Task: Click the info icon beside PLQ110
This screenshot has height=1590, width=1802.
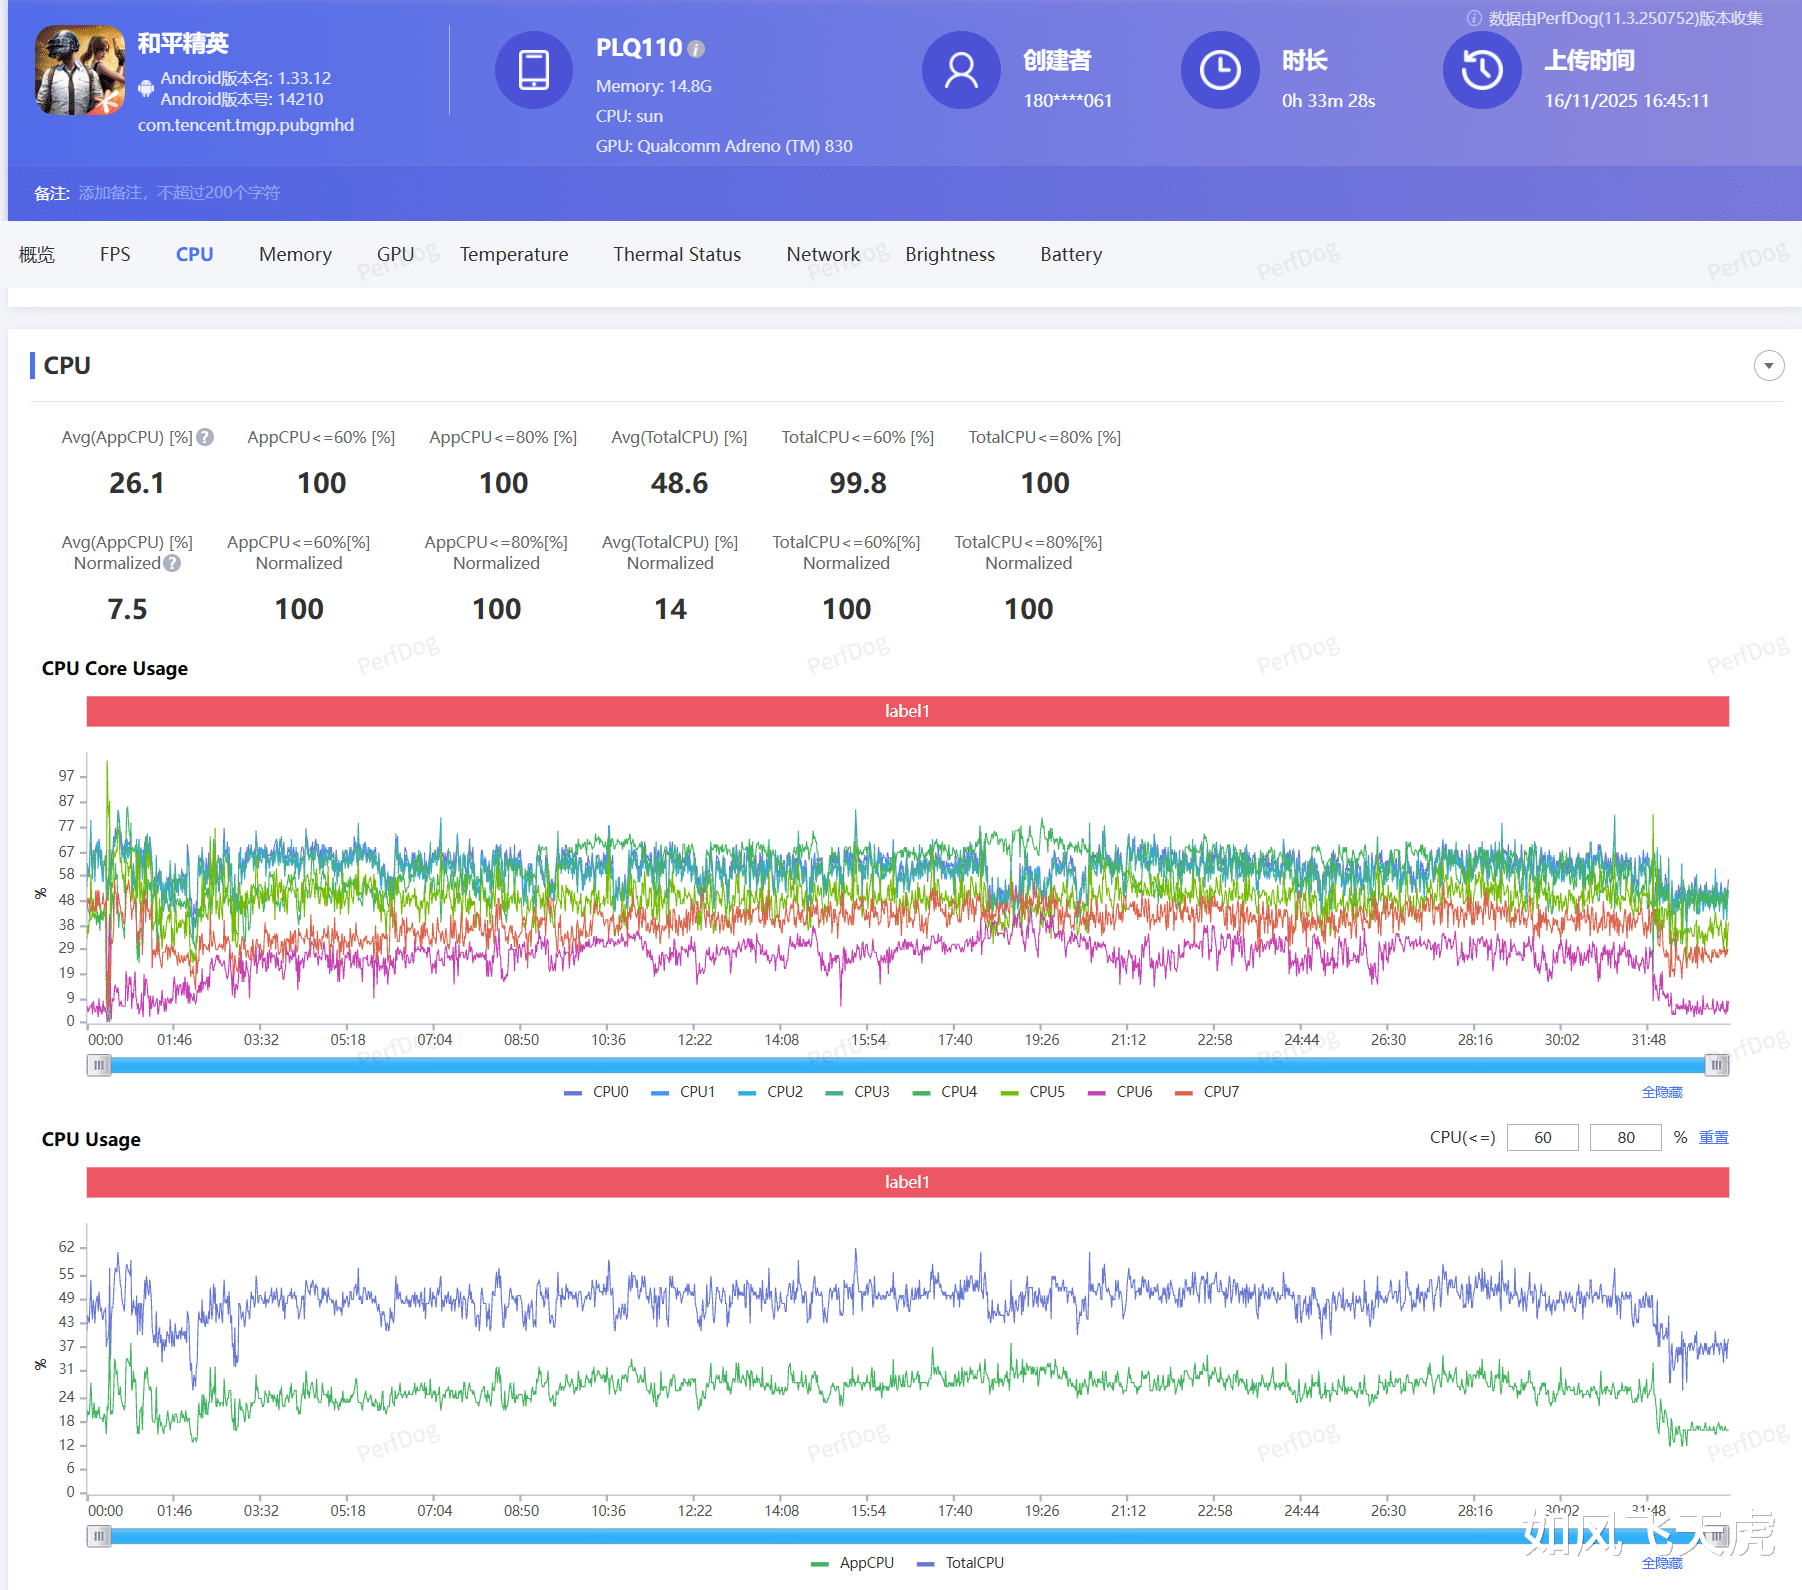Action: click(x=697, y=49)
